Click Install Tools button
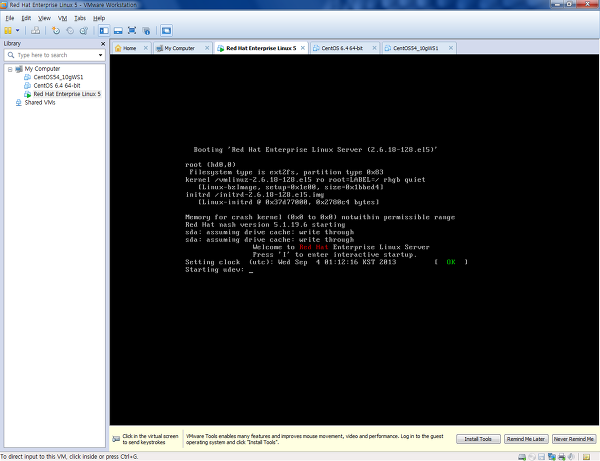 coord(478,439)
